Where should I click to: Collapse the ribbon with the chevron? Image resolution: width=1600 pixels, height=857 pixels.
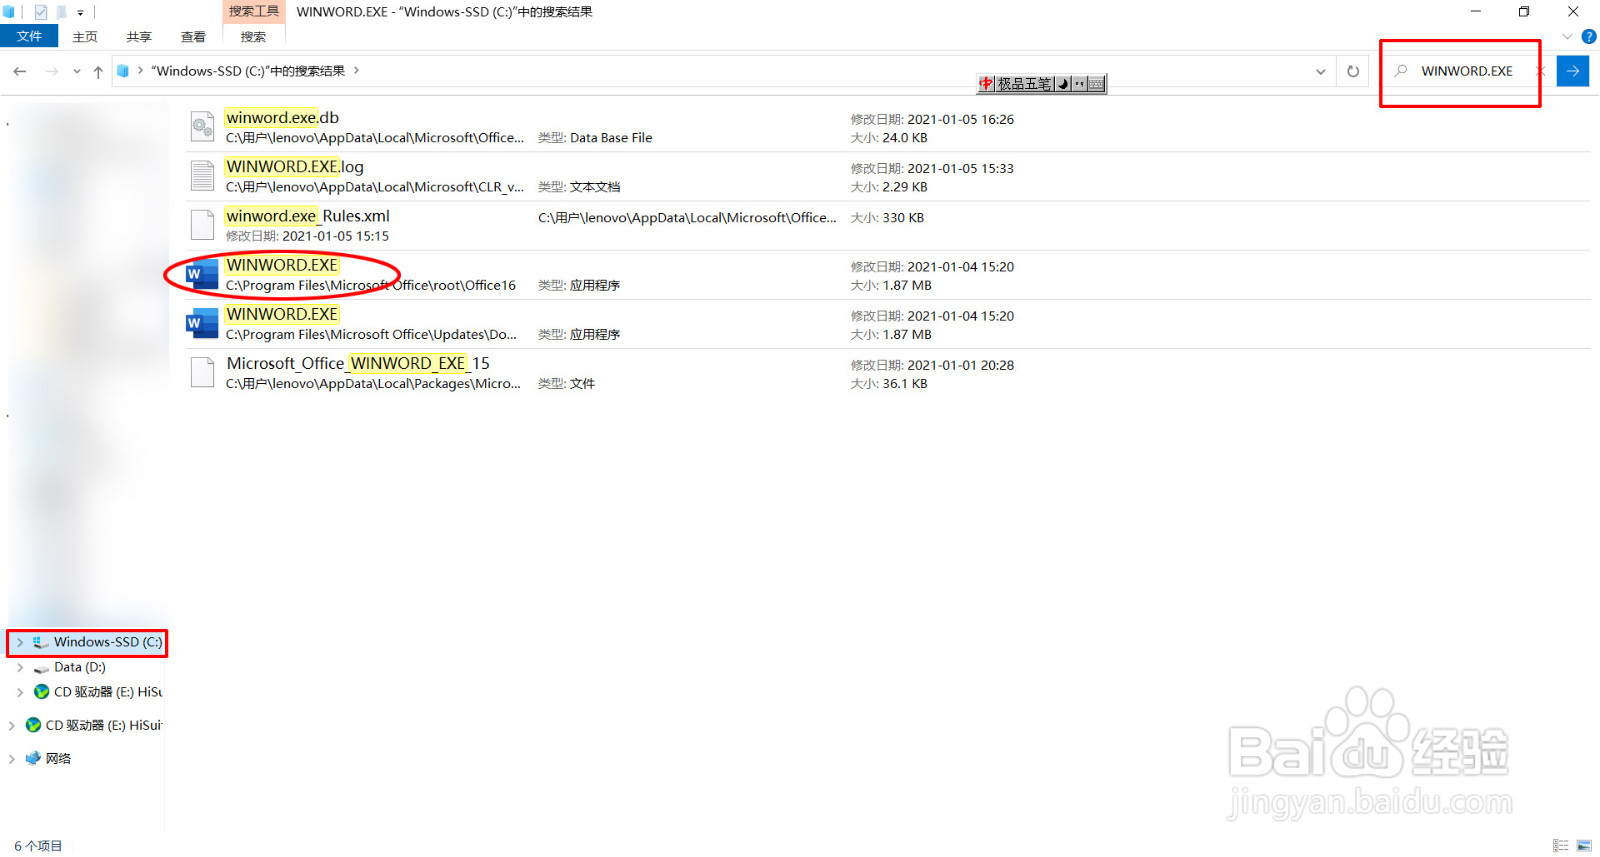[x=1567, y=36]
